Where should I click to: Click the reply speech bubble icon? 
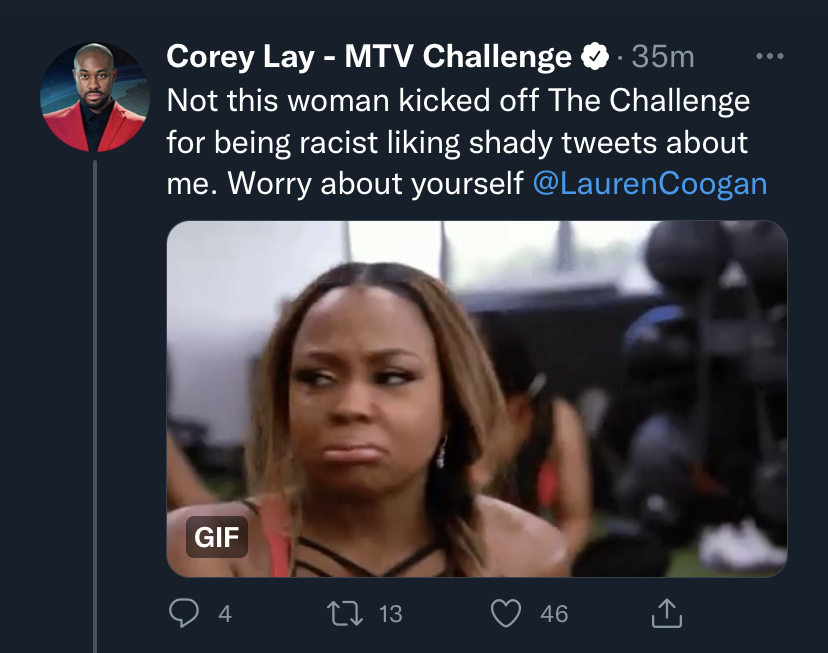pyautogui.click(x=184, y=613)
